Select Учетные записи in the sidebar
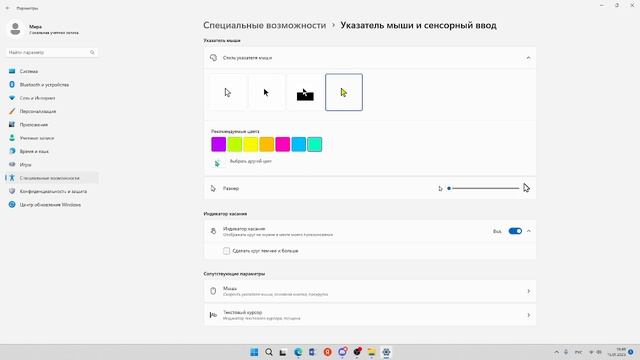This screenshot has width=640, height=360. [51, 138]
